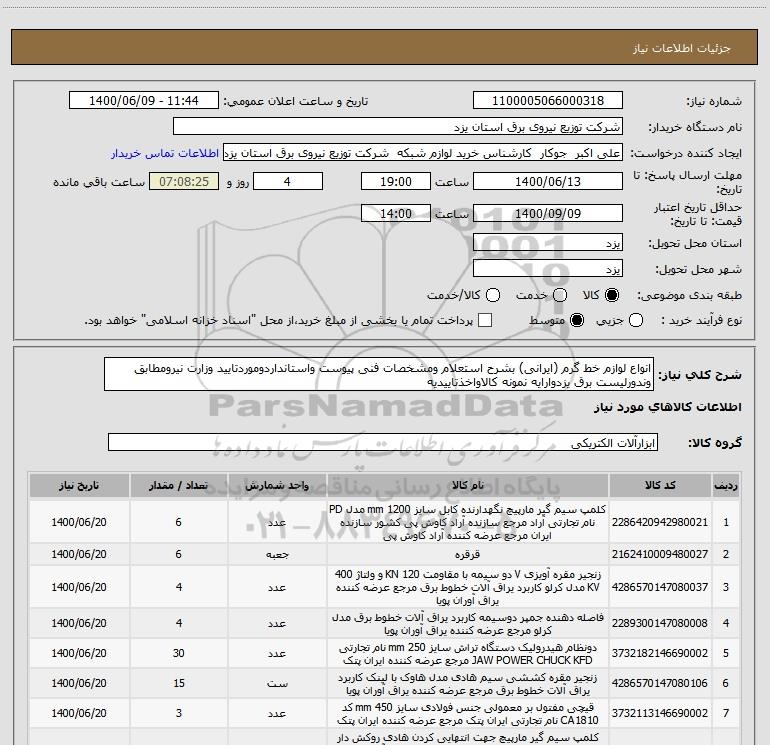770x745 pixels.
Task: Click the deadline time field 19:00
Action: 396,181
